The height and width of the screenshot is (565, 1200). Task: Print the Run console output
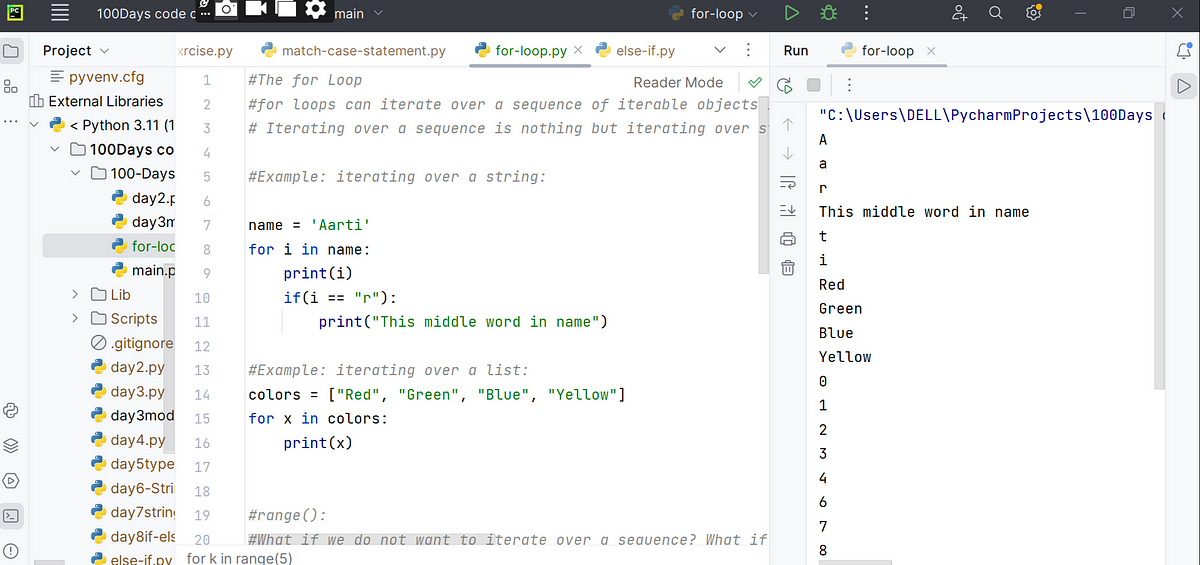coord(787,239)
